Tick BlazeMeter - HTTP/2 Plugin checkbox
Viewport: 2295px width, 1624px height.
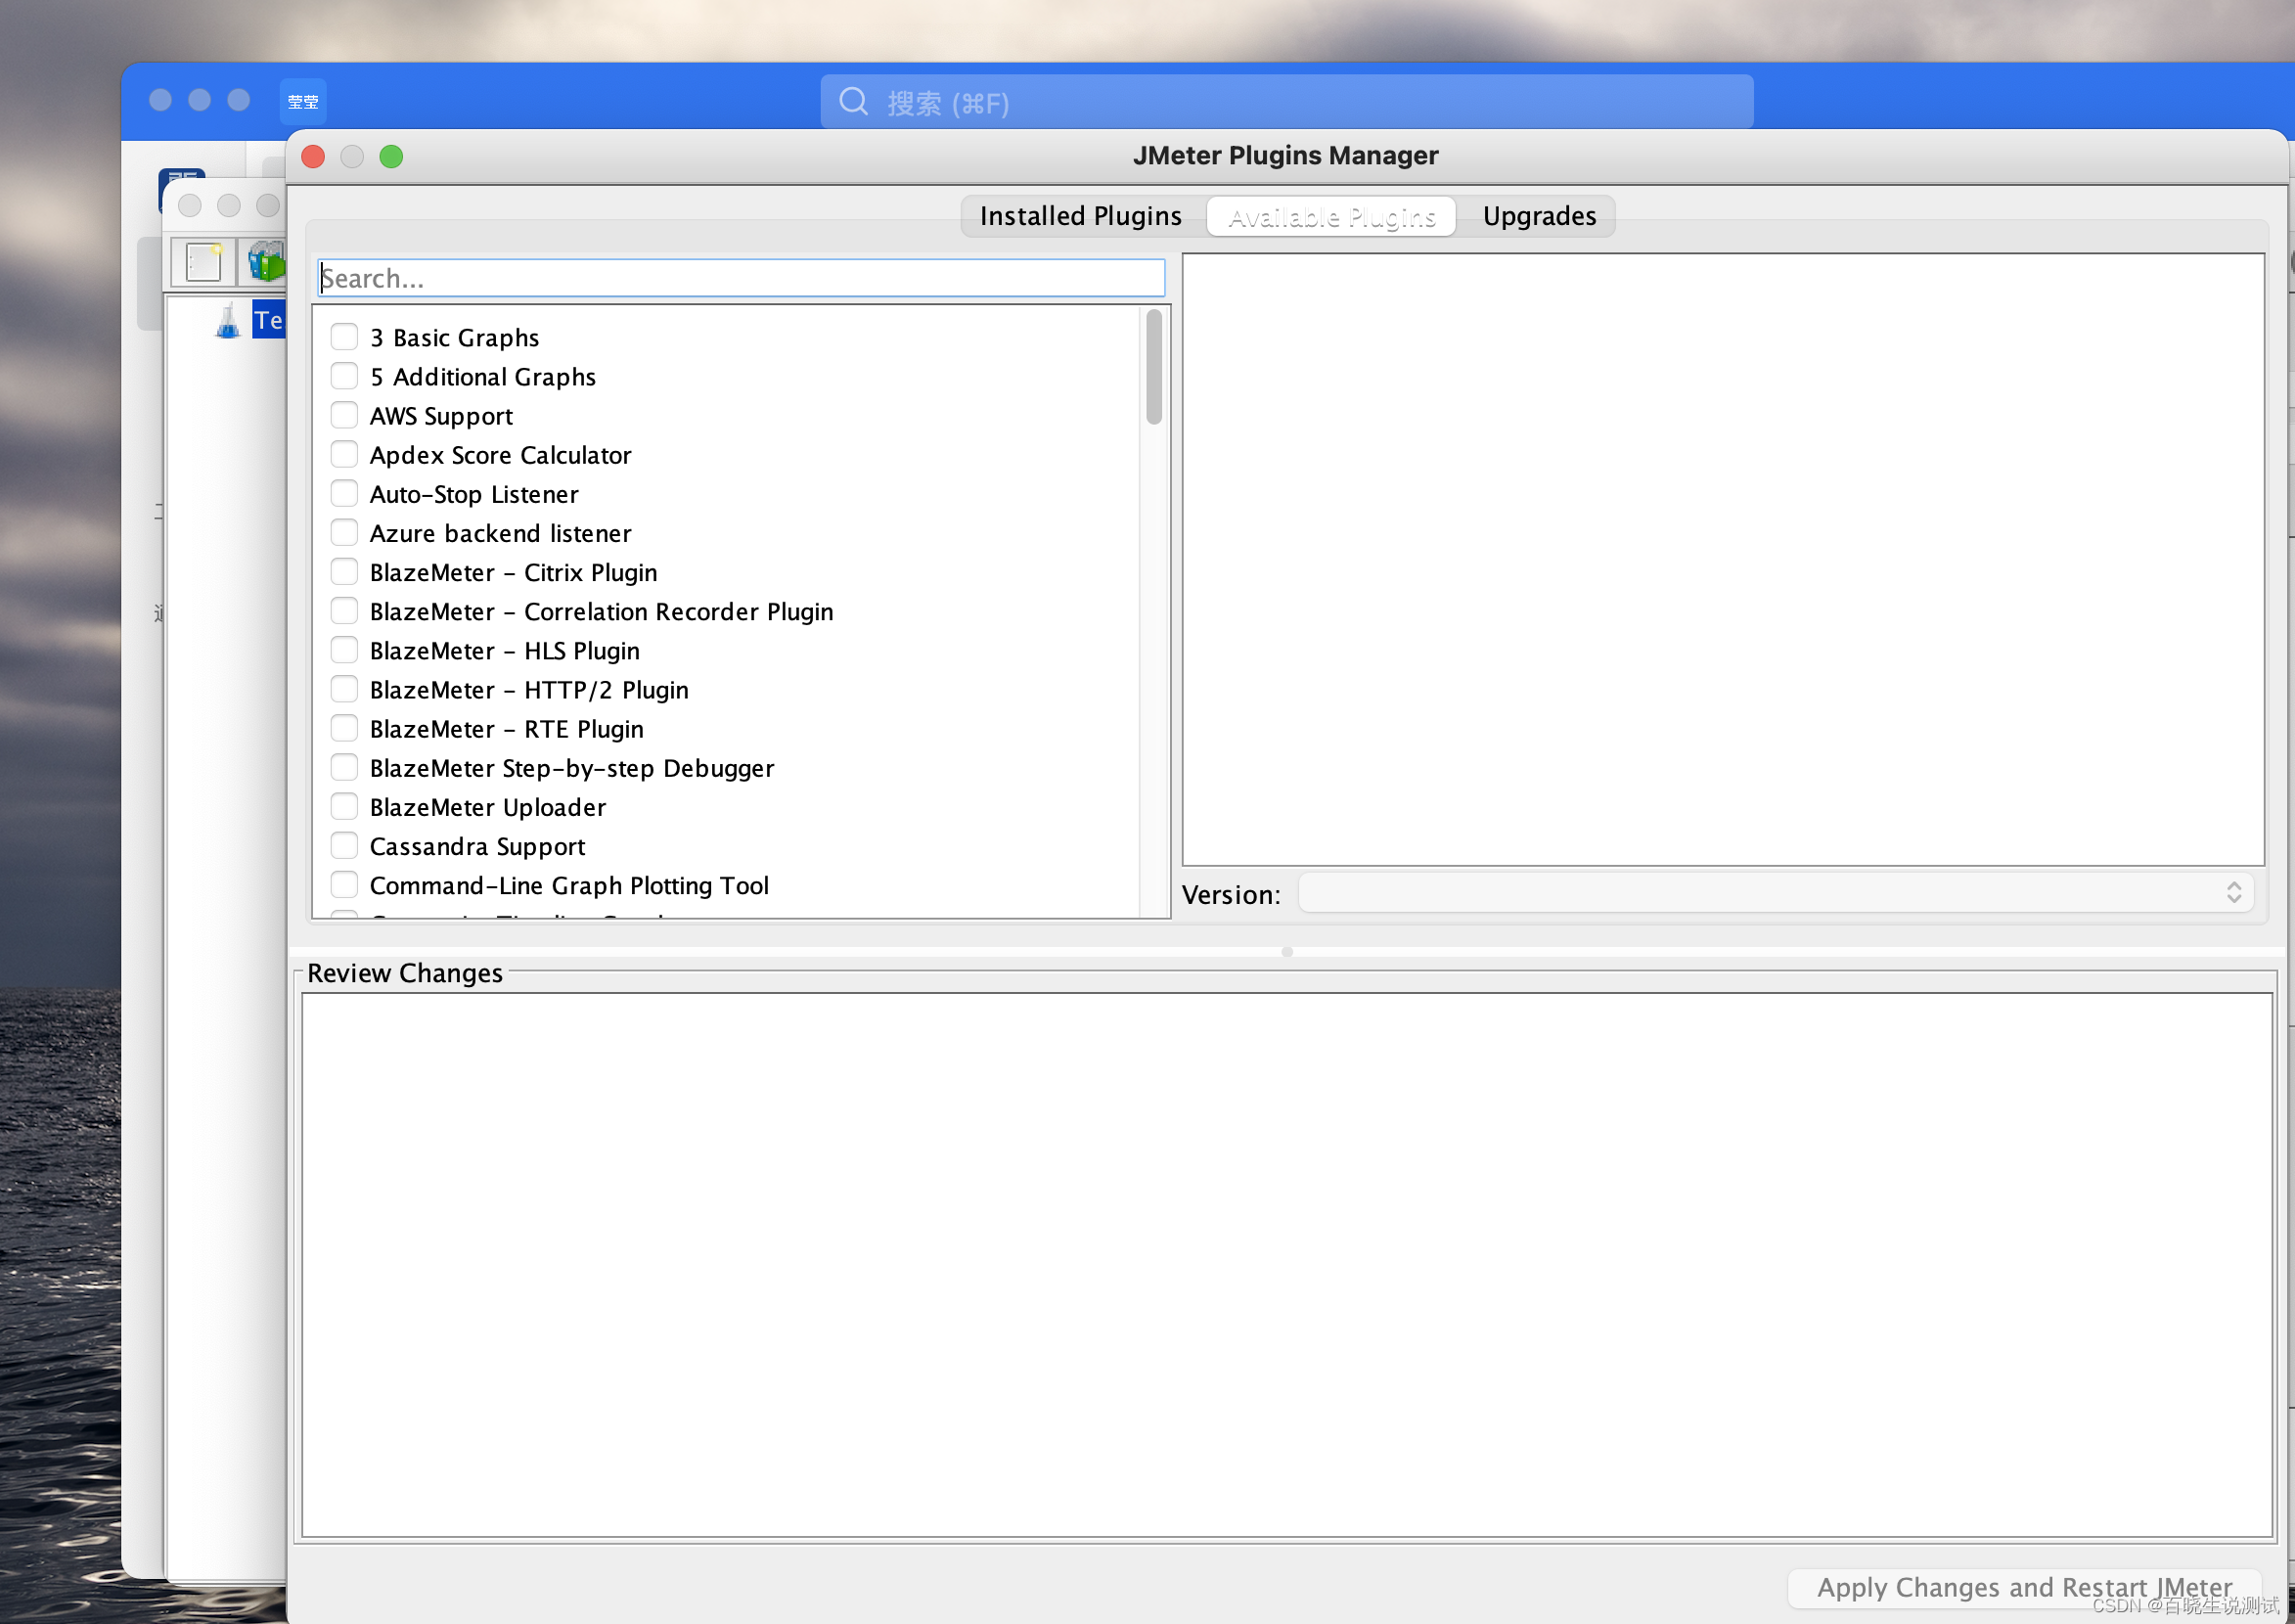pos(344,689)
